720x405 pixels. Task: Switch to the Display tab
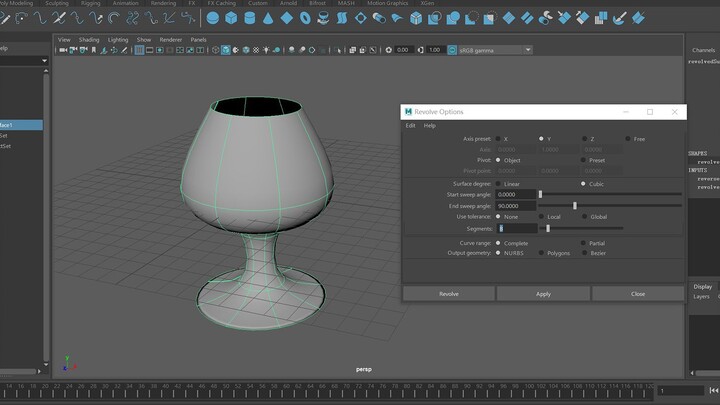703,287
